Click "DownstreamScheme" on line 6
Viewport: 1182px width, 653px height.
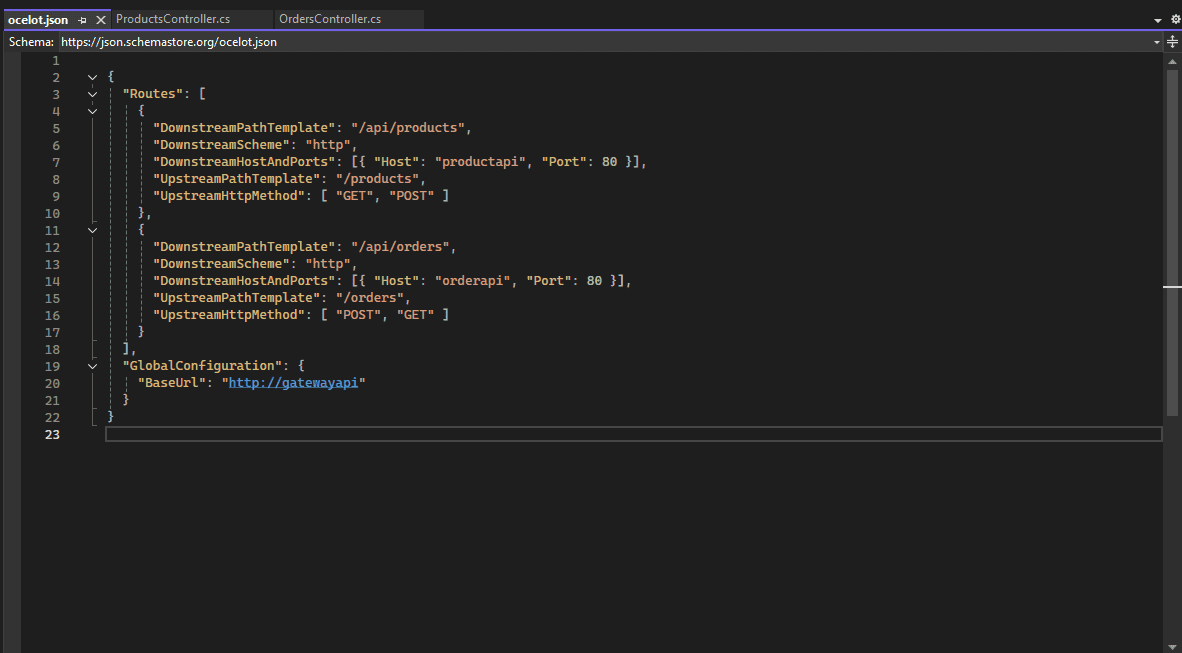coord(221,145)
